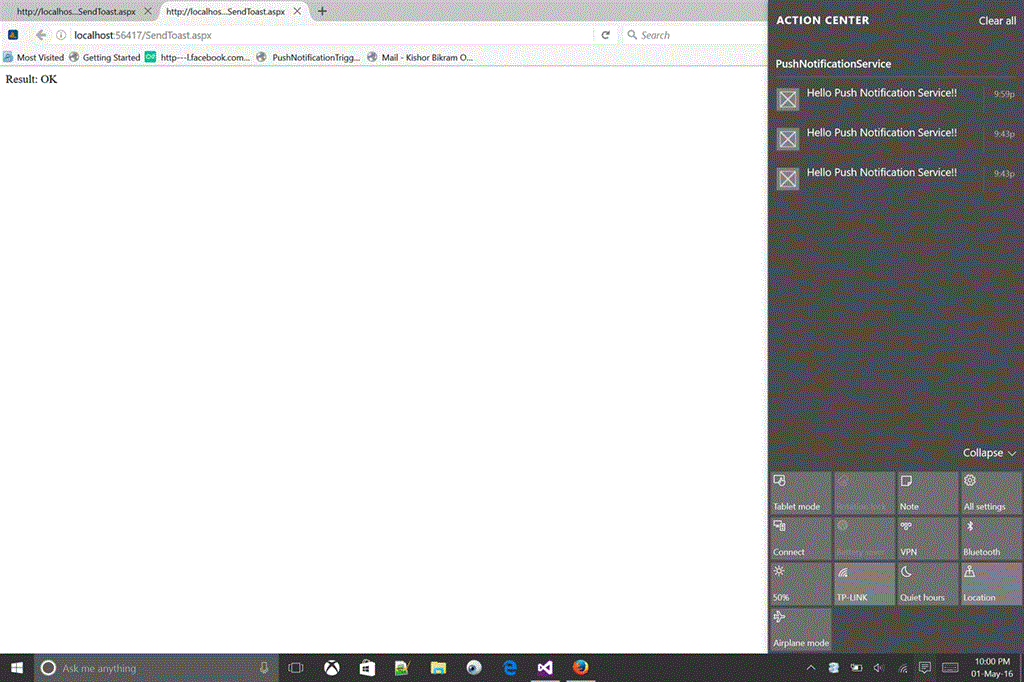
Task: Launch the Xbox app from the taskbar
Action: tap(331, 668)
